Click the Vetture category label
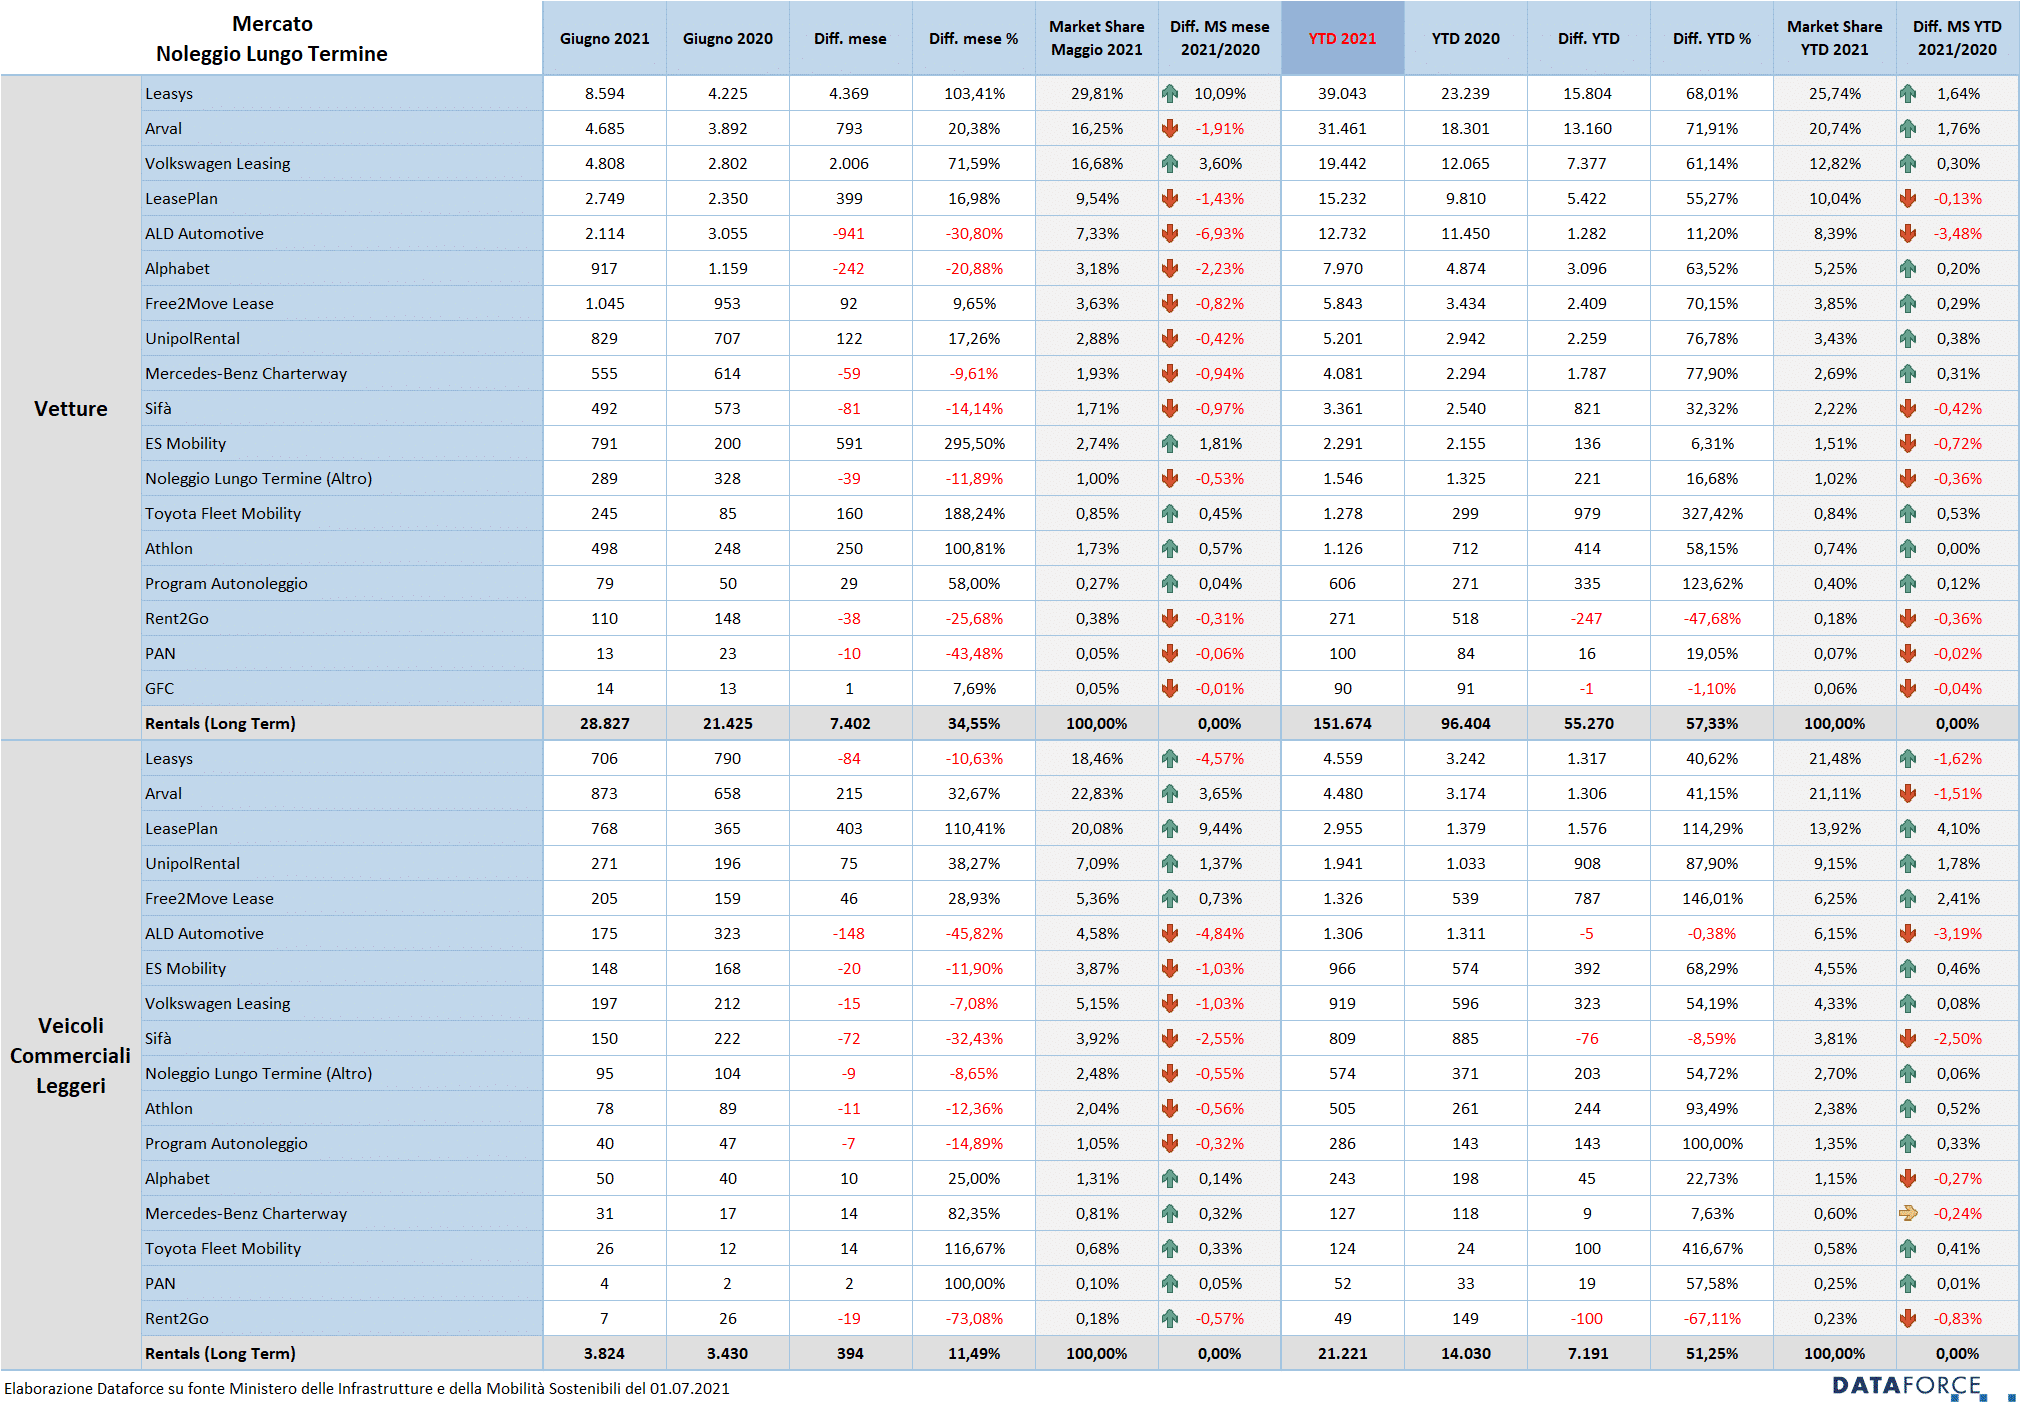The image size is (2020, 1406). coord(71,409)
